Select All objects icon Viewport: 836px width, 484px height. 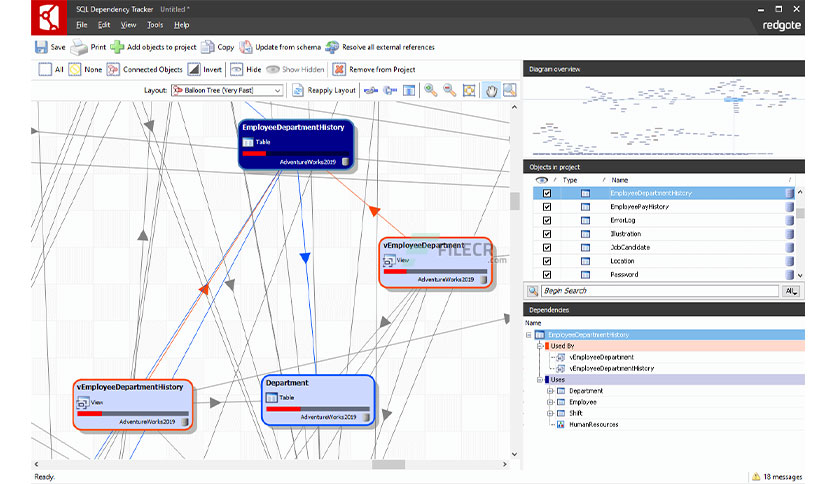pos(45,69)
